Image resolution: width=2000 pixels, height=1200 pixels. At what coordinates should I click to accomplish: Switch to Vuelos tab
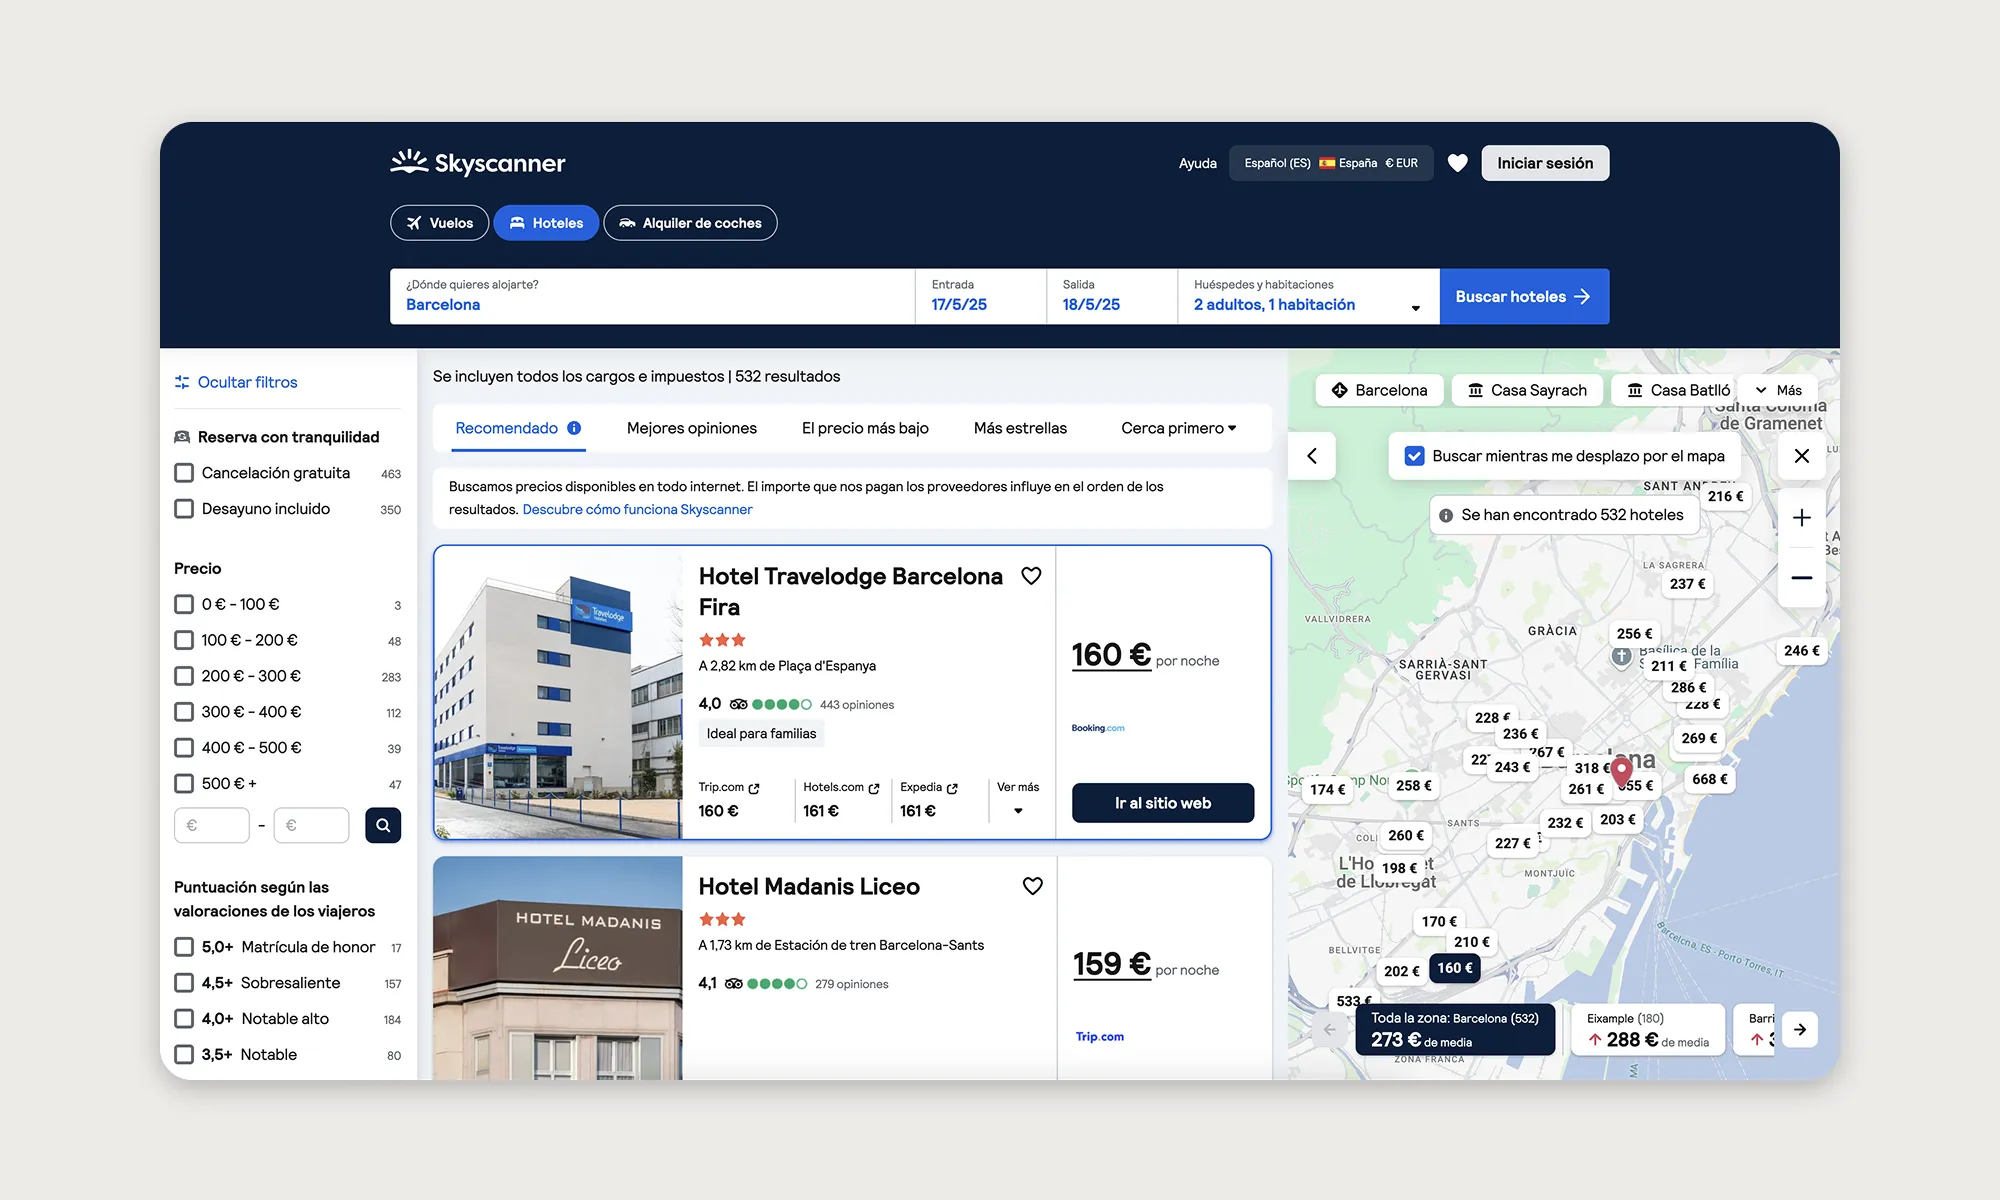coord(439,223)
